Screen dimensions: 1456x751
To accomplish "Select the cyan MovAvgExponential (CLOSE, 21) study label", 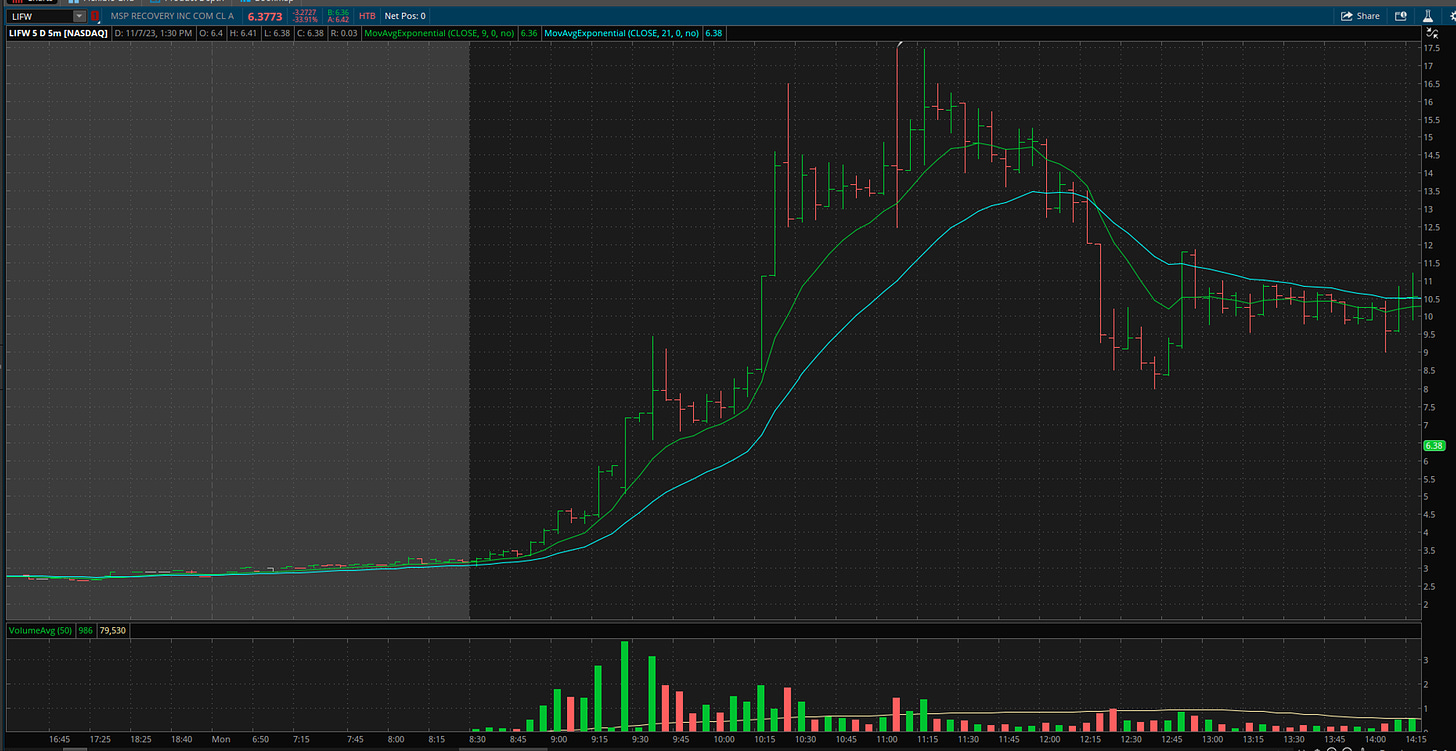I will pyautogui.click(x=623, y=33).
